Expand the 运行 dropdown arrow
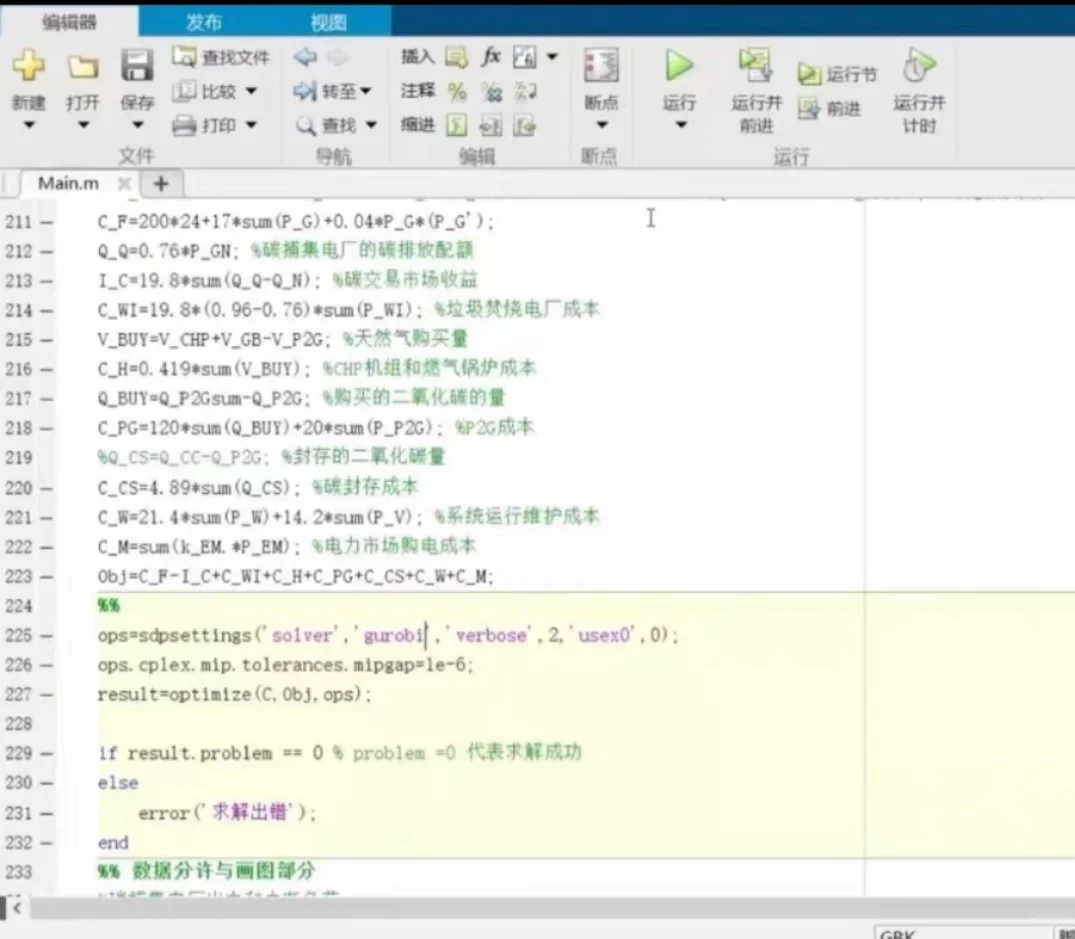This screenshot has height=939, width=1075. pyautogui.click(x=681, y=125)
